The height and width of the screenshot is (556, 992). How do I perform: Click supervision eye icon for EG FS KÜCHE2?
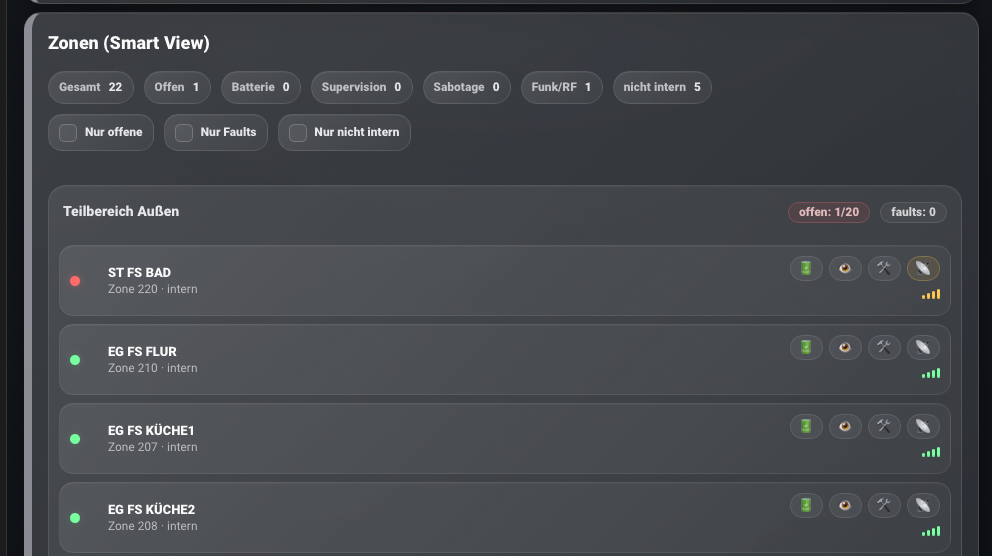point(845,505)
